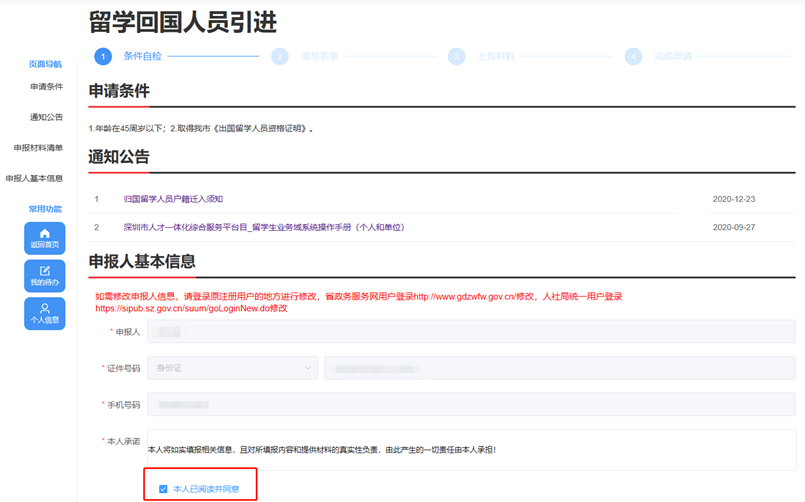Open 个人信息 profile icon button
The height and width of the screenshot is (502, 805).
(x=44, y=313)
